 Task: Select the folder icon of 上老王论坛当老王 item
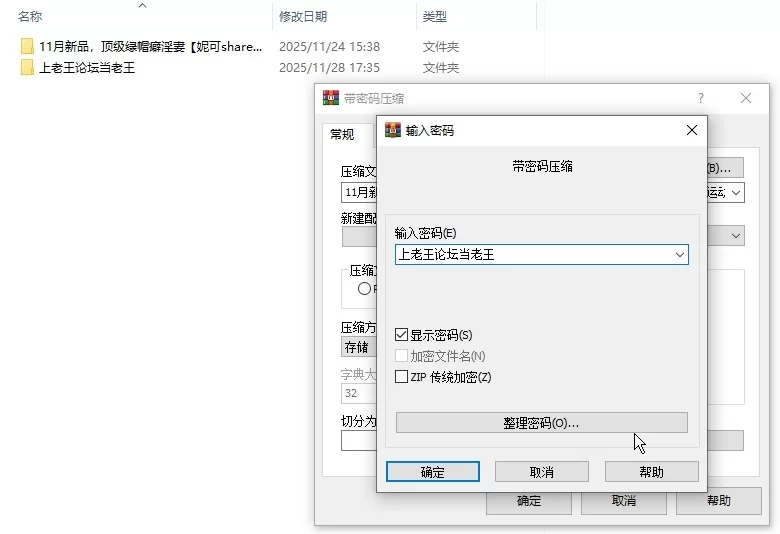pyautogui.click(x=27, y=67)
